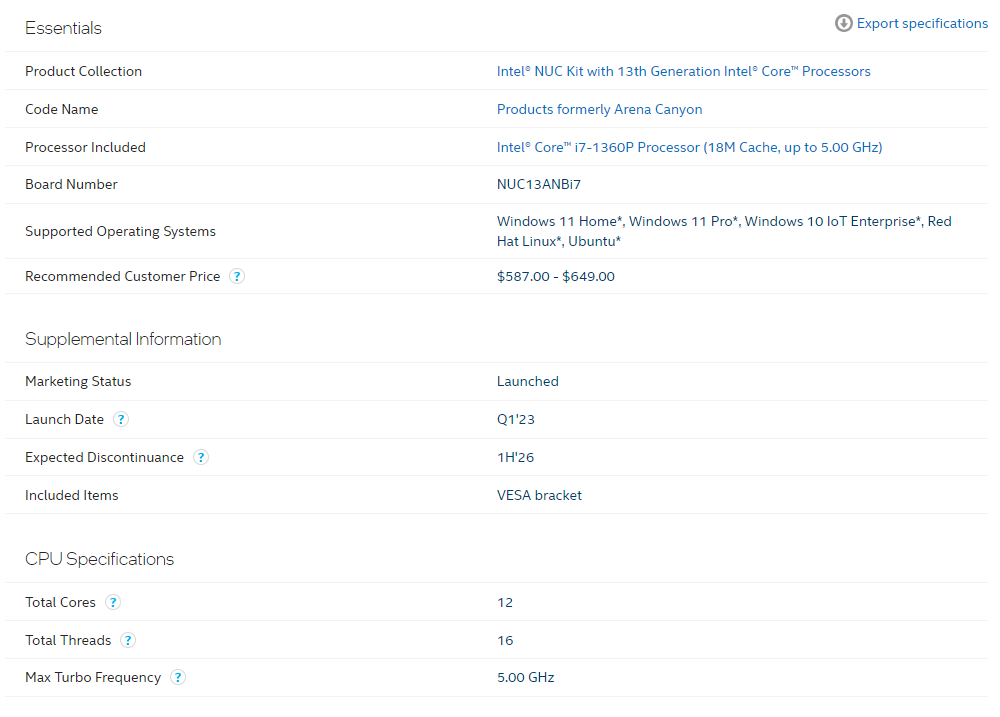Click the $587.00 - $649.00 price value
1000x717 pixels.
[x=555, y=277]
